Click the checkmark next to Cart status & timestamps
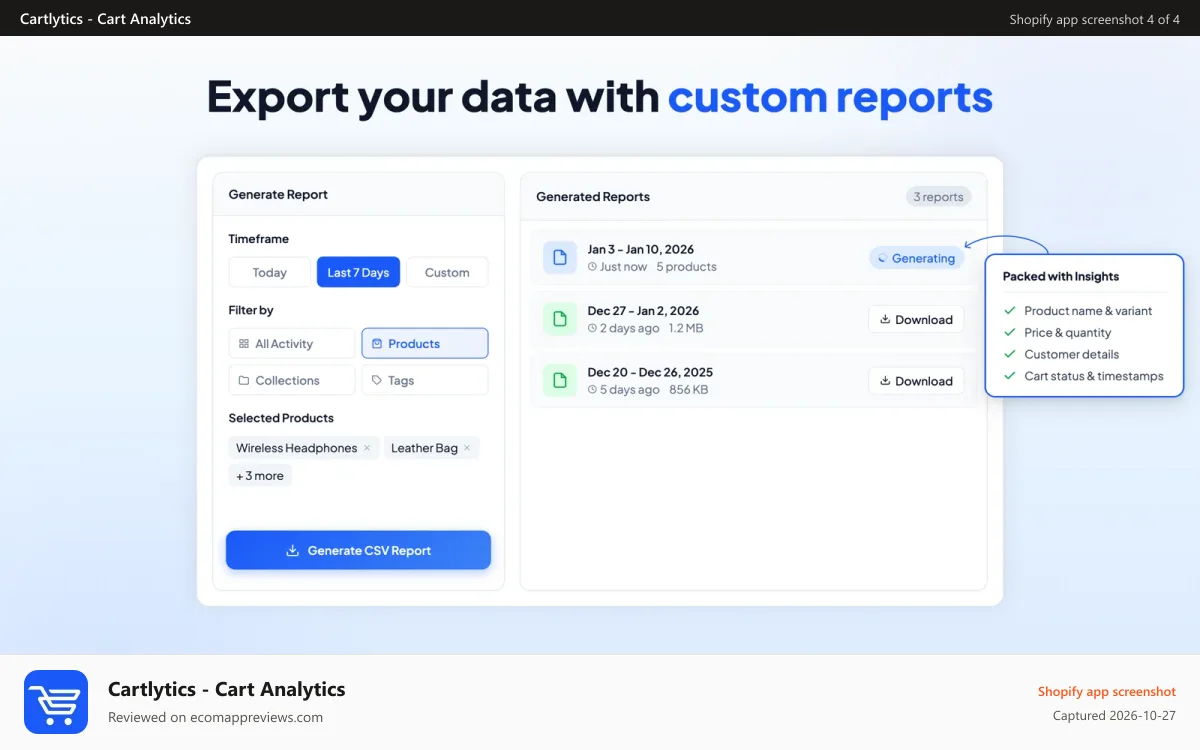 click(x=1010, y=376)
